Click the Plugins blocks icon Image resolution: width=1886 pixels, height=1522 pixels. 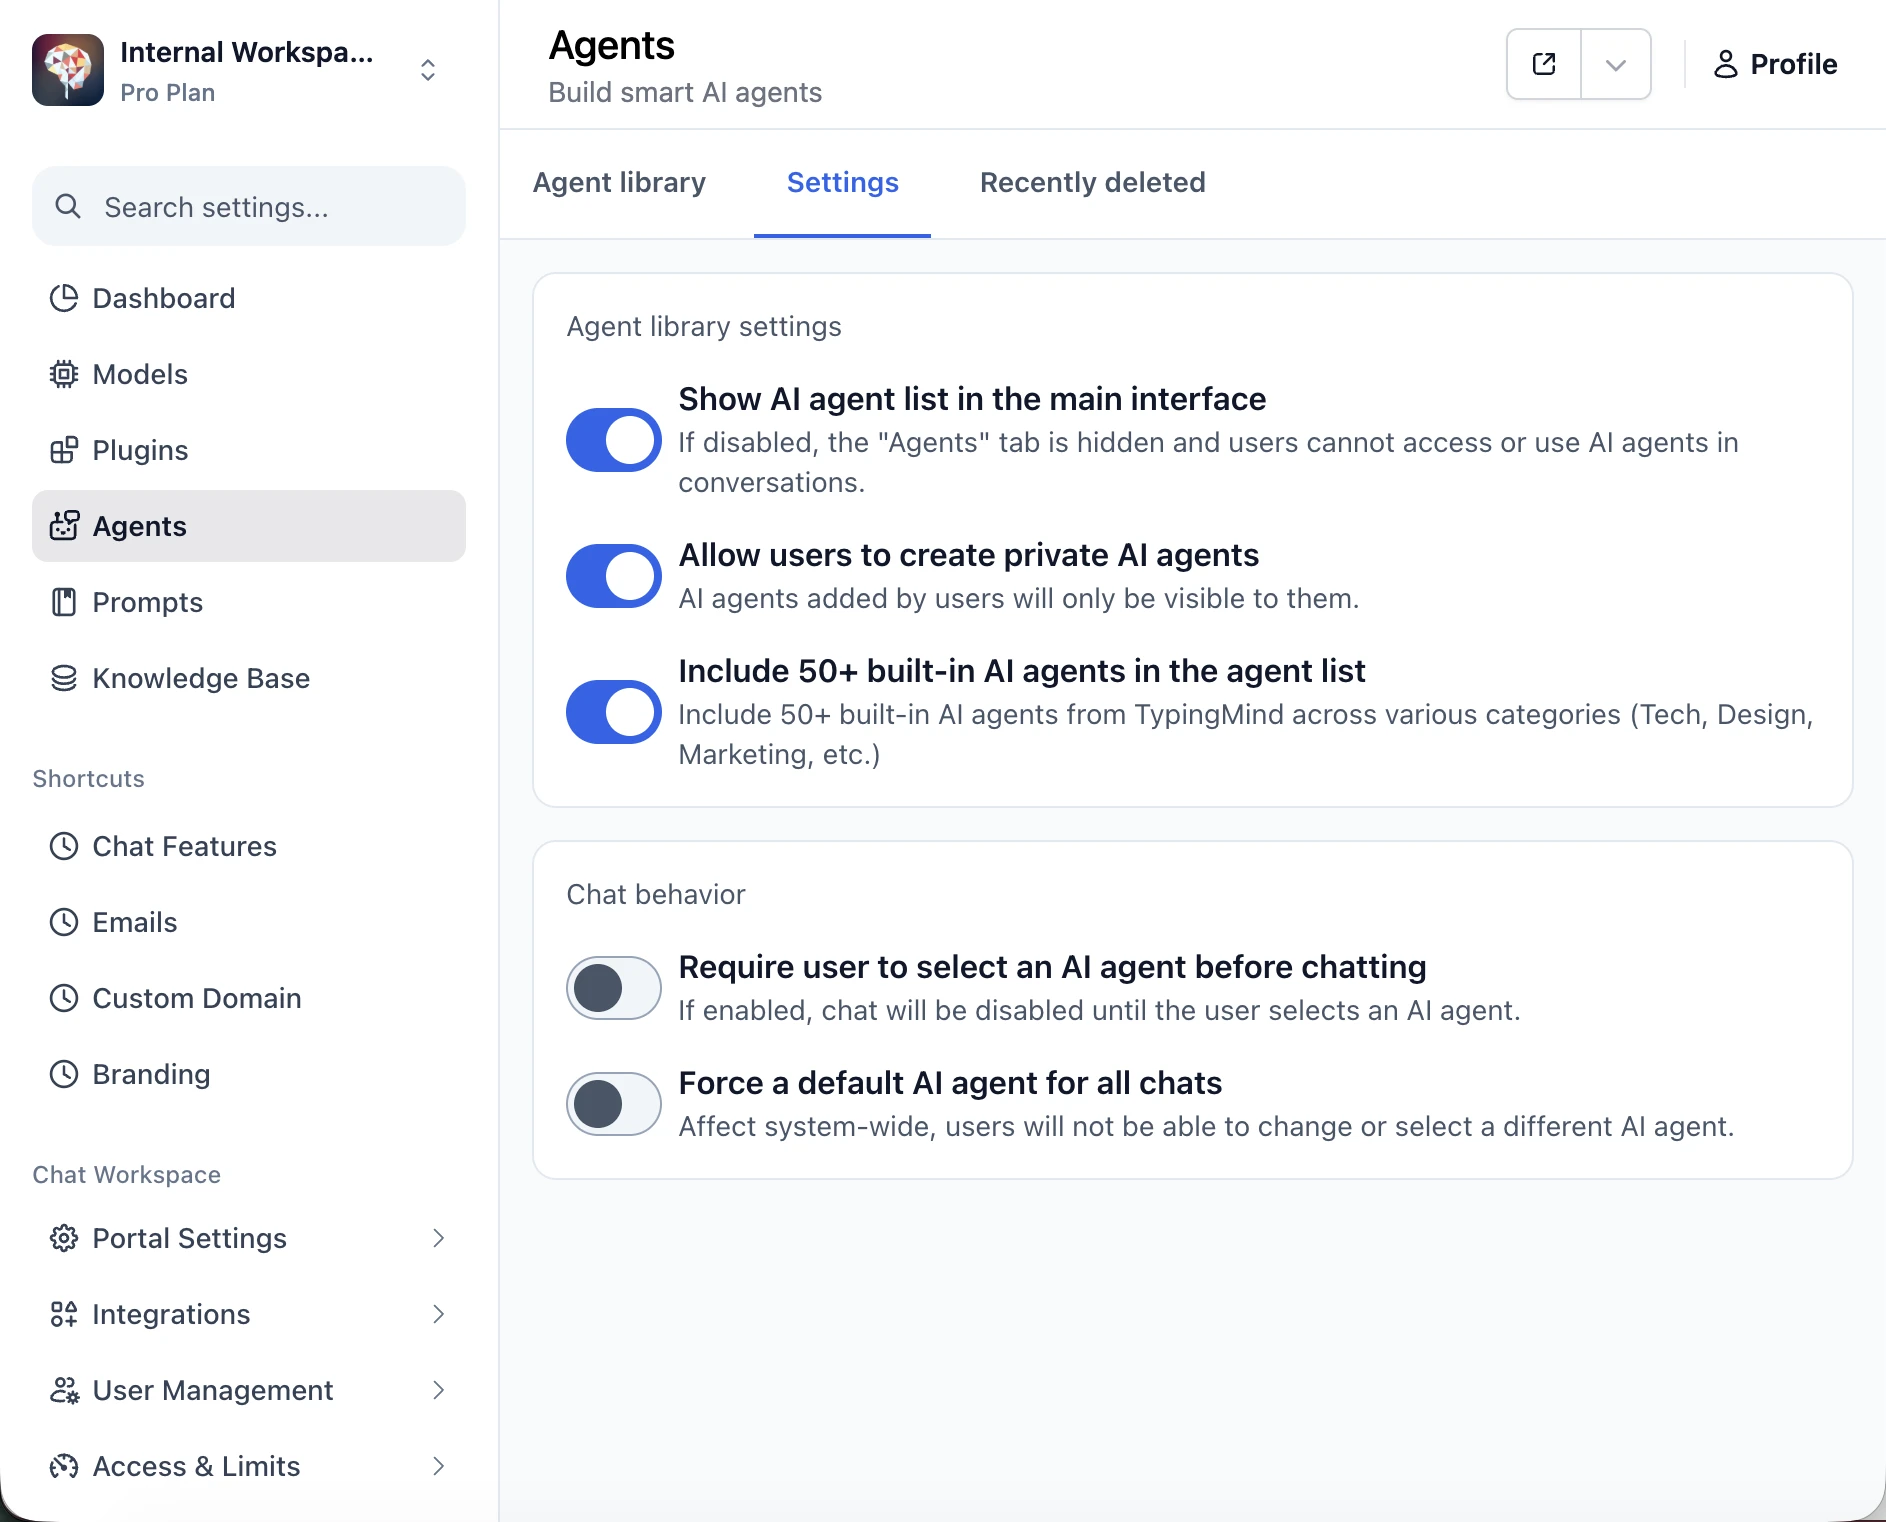click(64, 450)
